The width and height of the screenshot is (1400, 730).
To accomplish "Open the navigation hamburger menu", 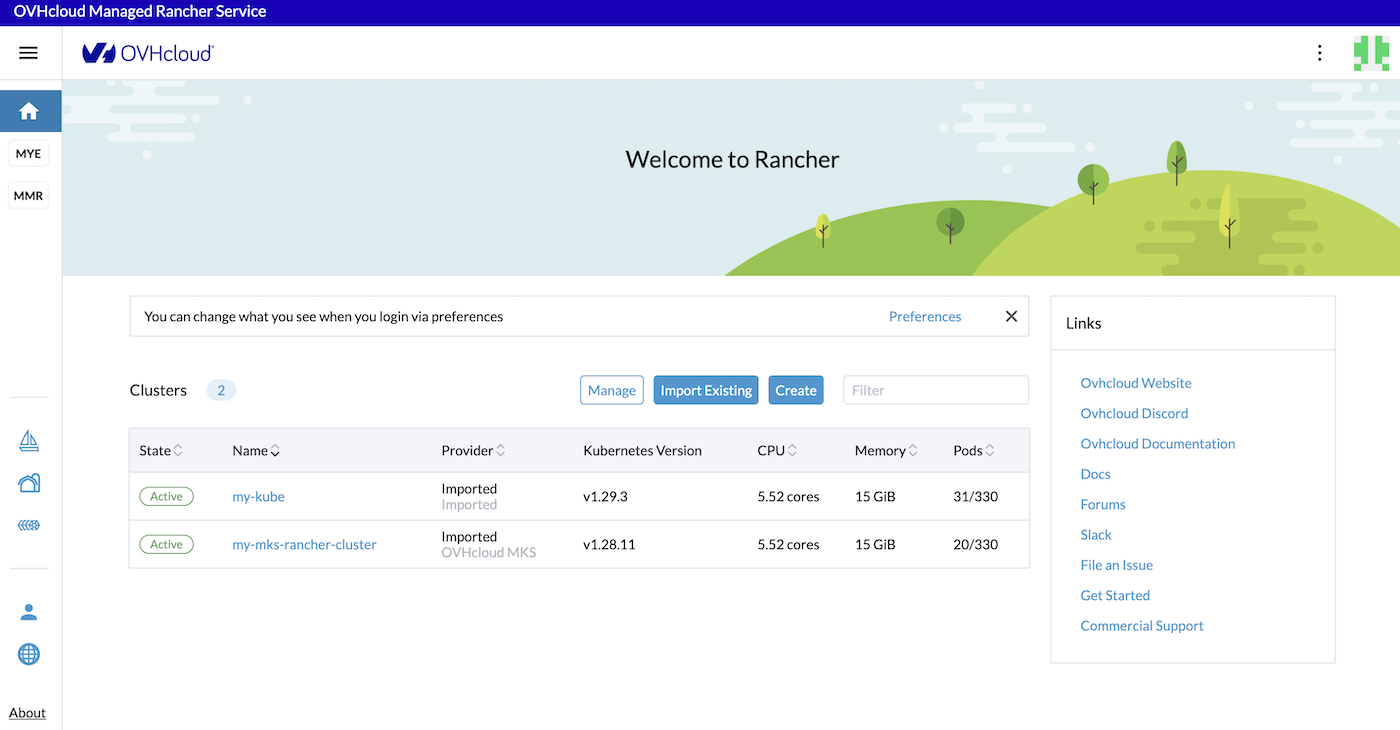I will click(x=28, y=53).
